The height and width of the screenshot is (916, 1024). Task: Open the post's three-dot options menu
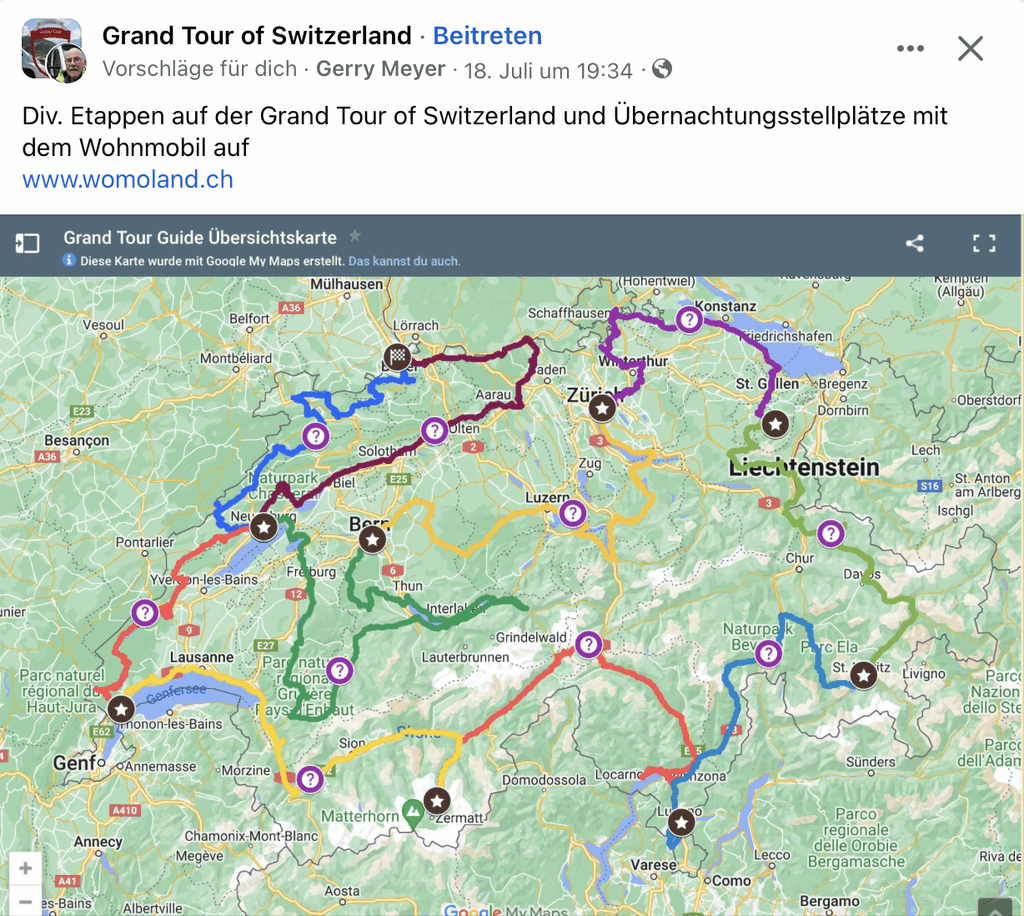point(910,48)
